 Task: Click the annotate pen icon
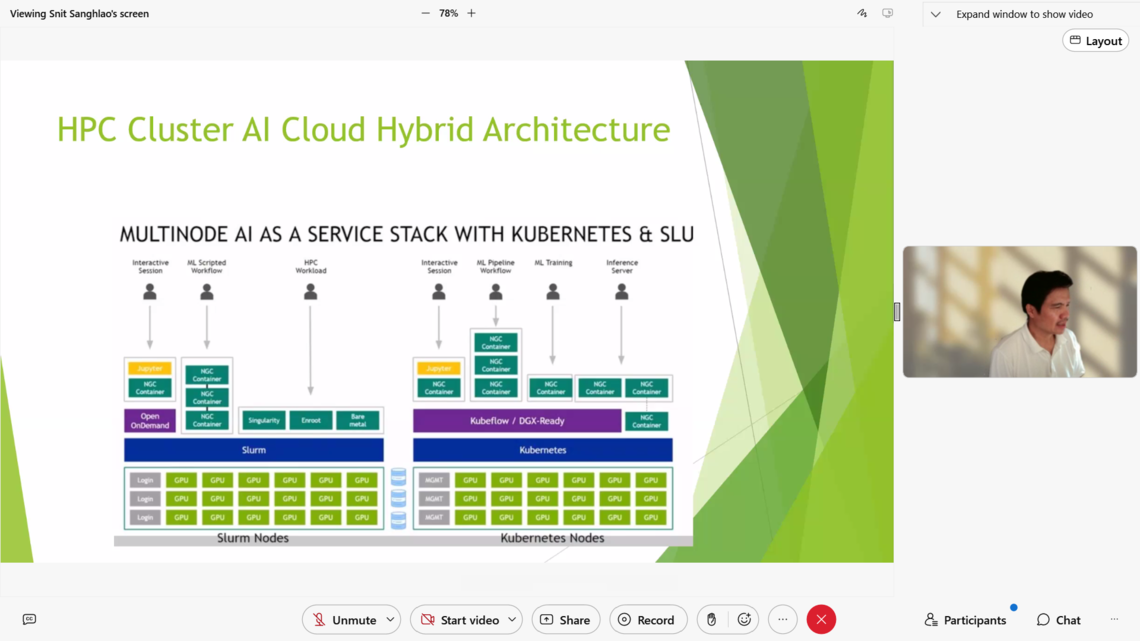click(x=862, y=14)
